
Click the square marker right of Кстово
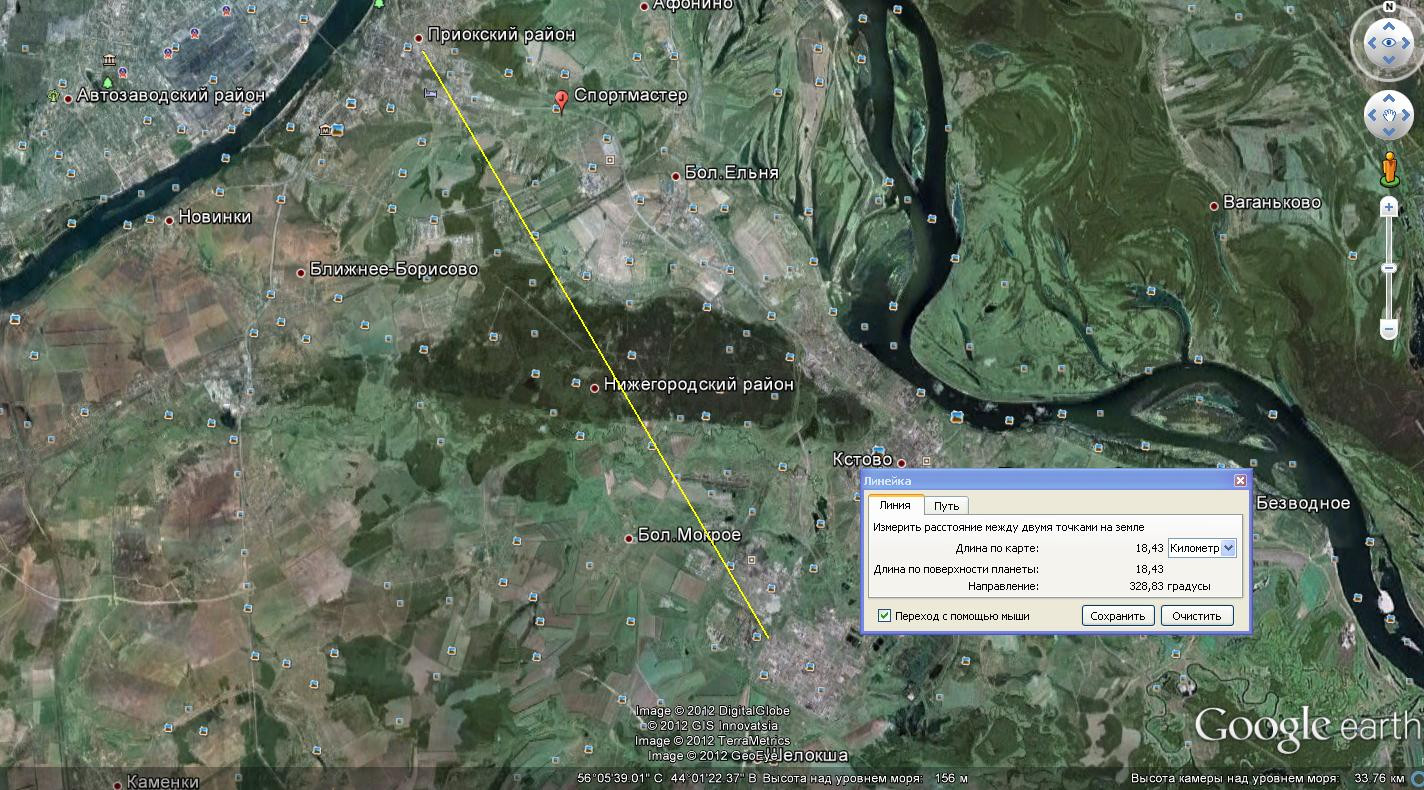(x=926, y=461)
